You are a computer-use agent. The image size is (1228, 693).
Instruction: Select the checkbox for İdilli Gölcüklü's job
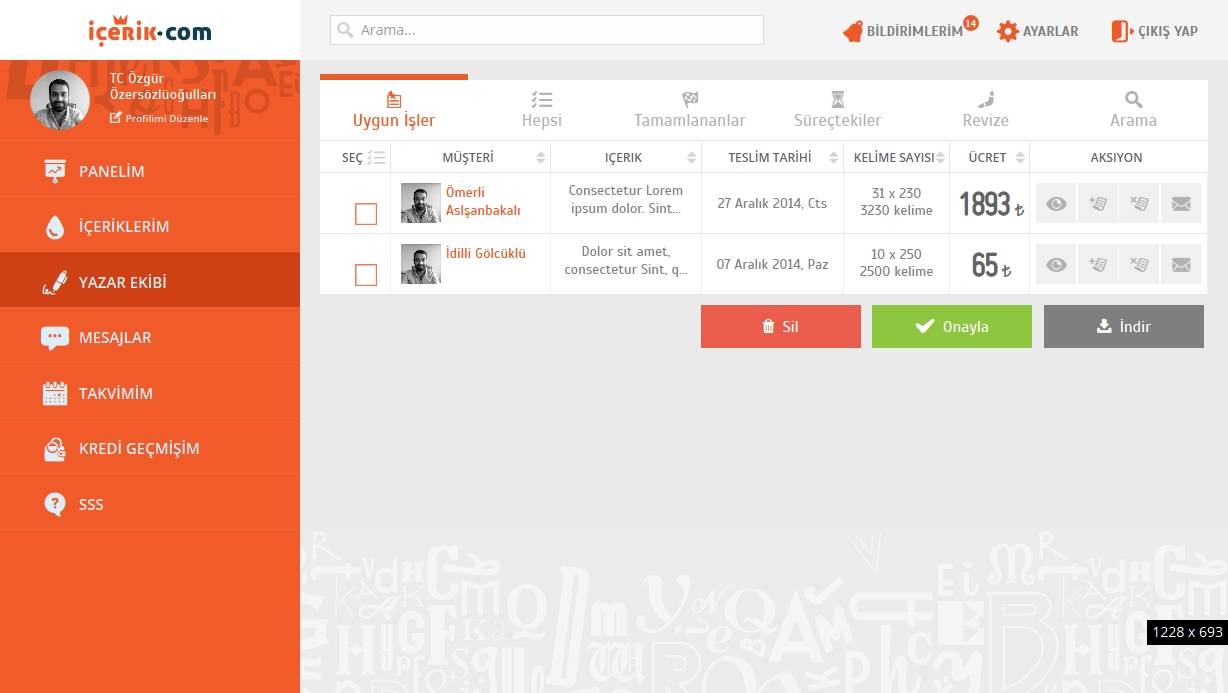coord(366,274)
